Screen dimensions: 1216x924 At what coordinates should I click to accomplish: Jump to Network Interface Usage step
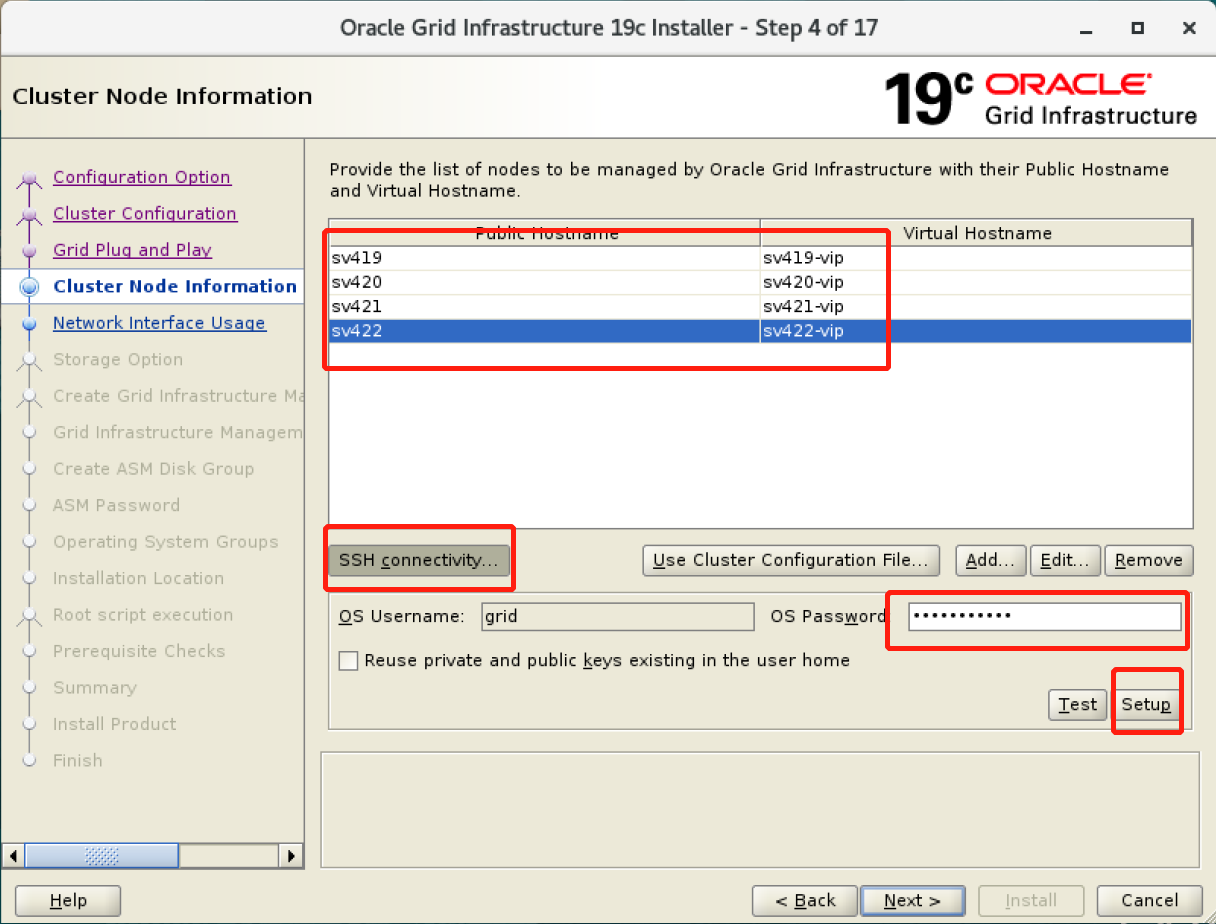coord(159,323)
